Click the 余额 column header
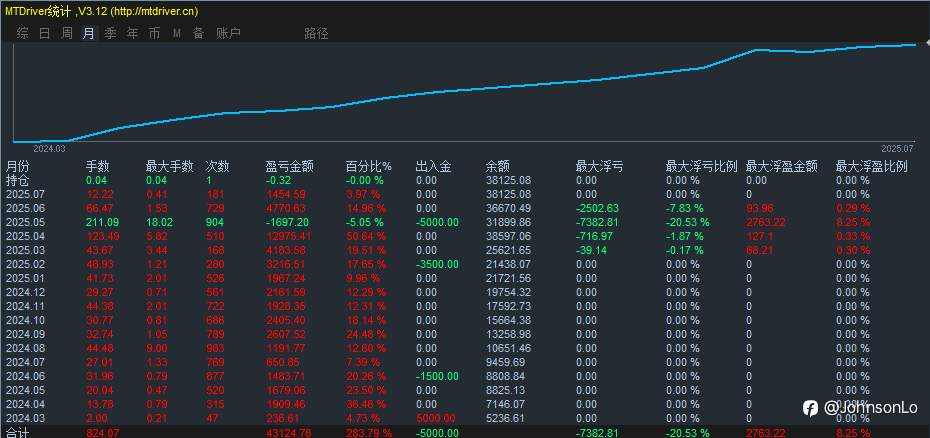The height and width of the screenshot is (438, 930). coord(498,167)
